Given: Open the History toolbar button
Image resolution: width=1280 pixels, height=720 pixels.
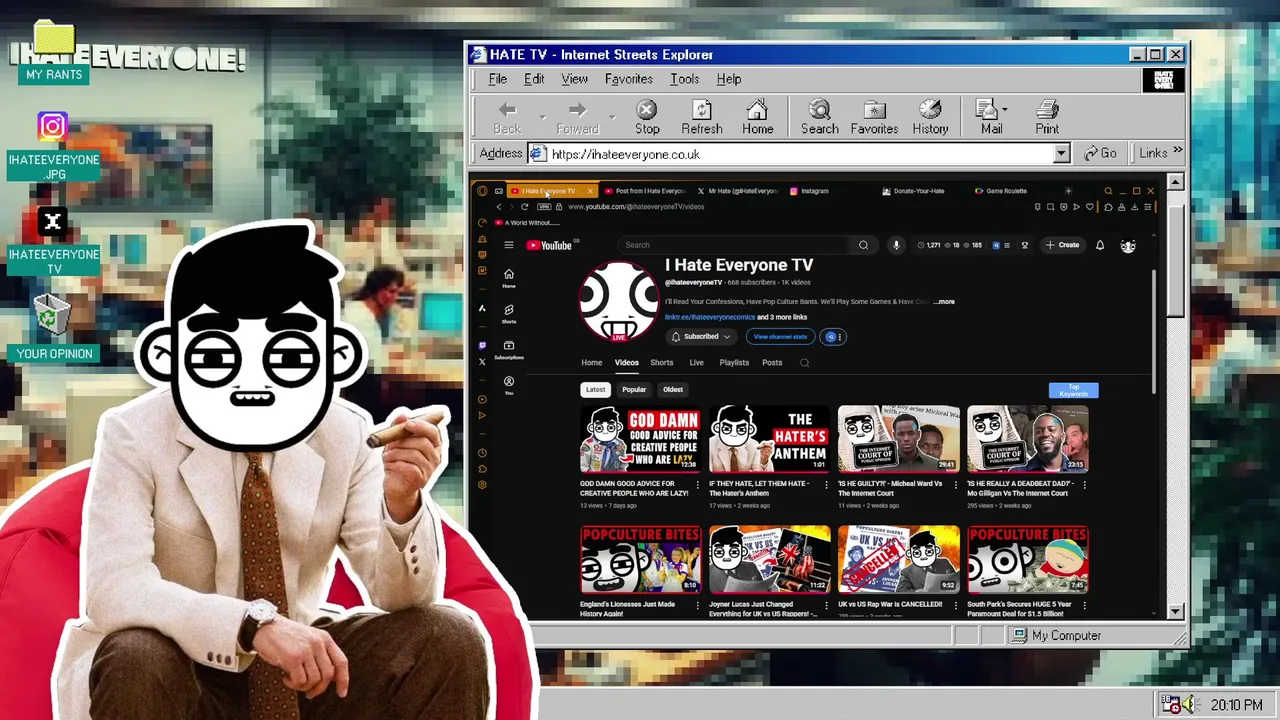Looking at the screenshot, I should pyautogui.click(x=930, y=117).
